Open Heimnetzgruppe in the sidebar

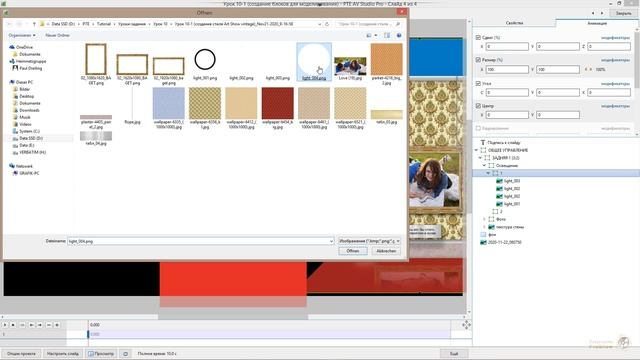pyautogui.click(x=28, y=61)
